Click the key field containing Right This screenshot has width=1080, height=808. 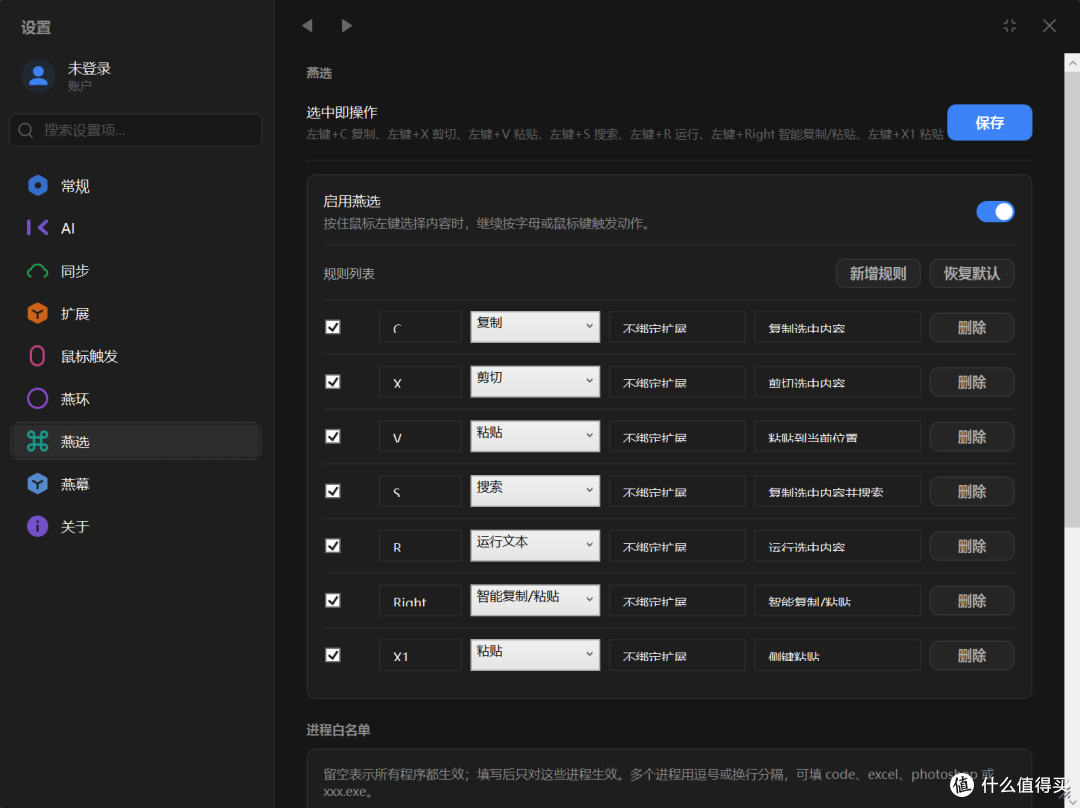pos(420,601)
